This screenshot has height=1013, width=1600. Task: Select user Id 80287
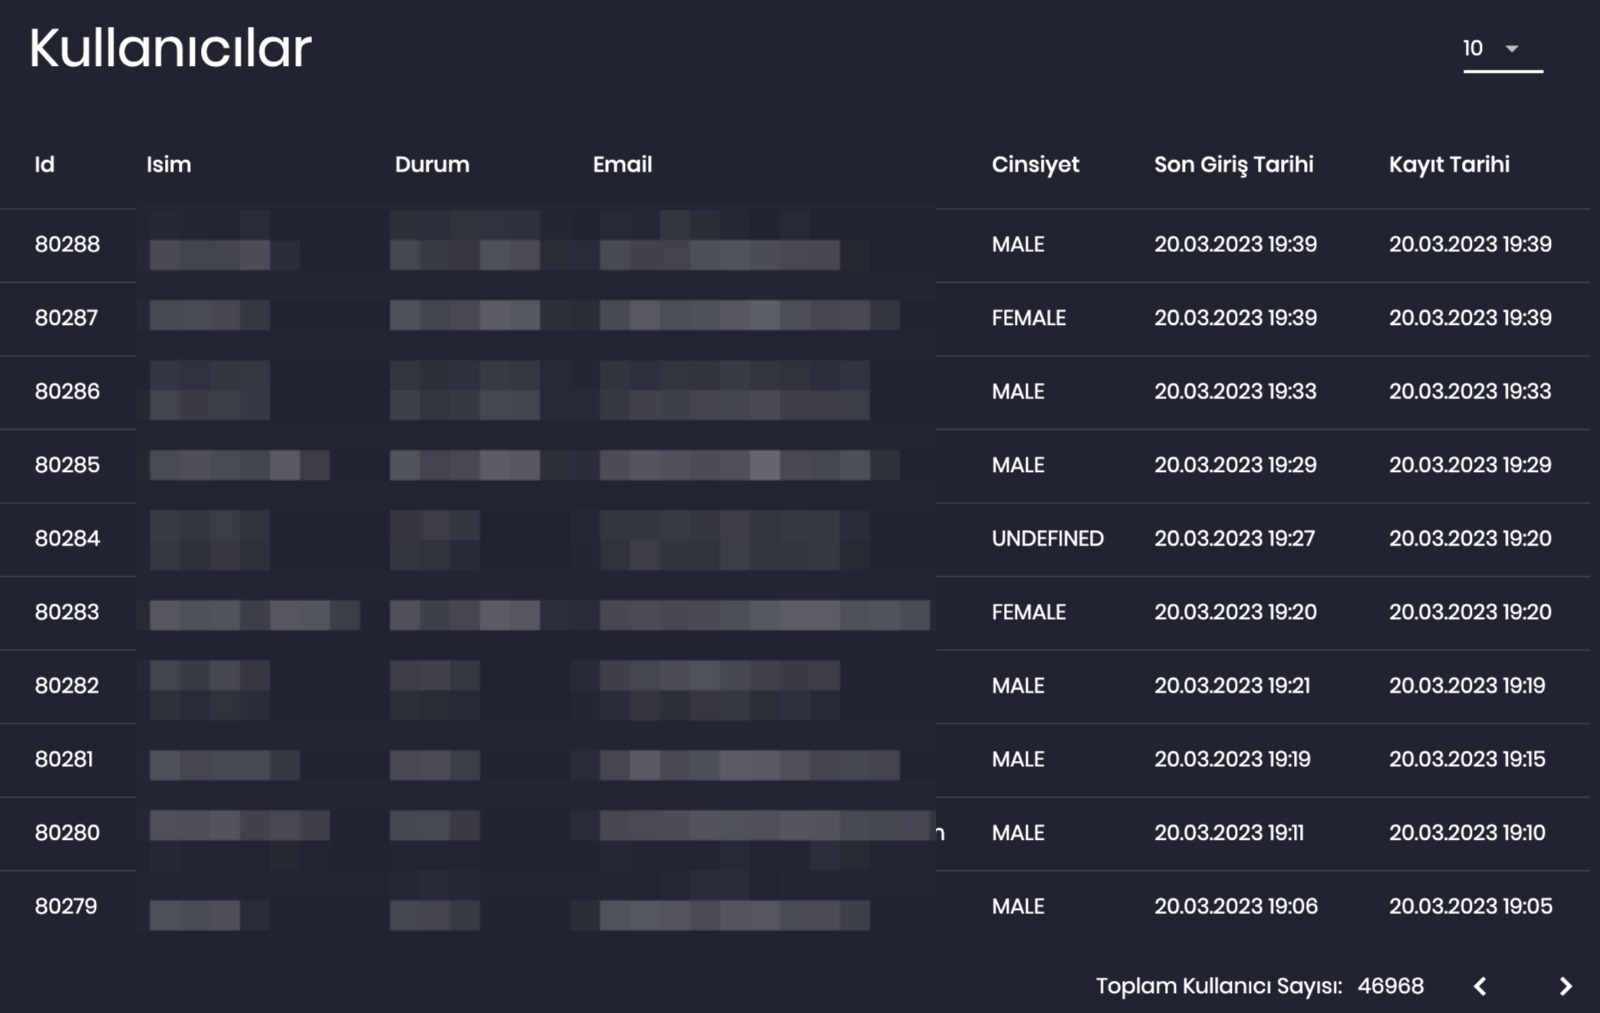67,318
